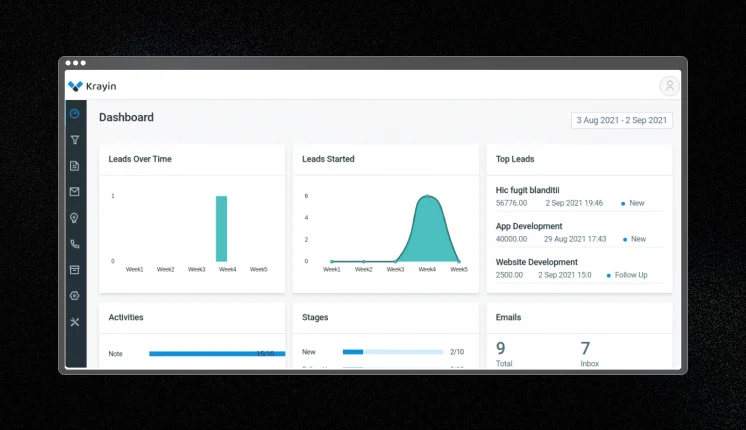Open Settings gear icon in sidebar
746x430 pixels.
point(74,295)
